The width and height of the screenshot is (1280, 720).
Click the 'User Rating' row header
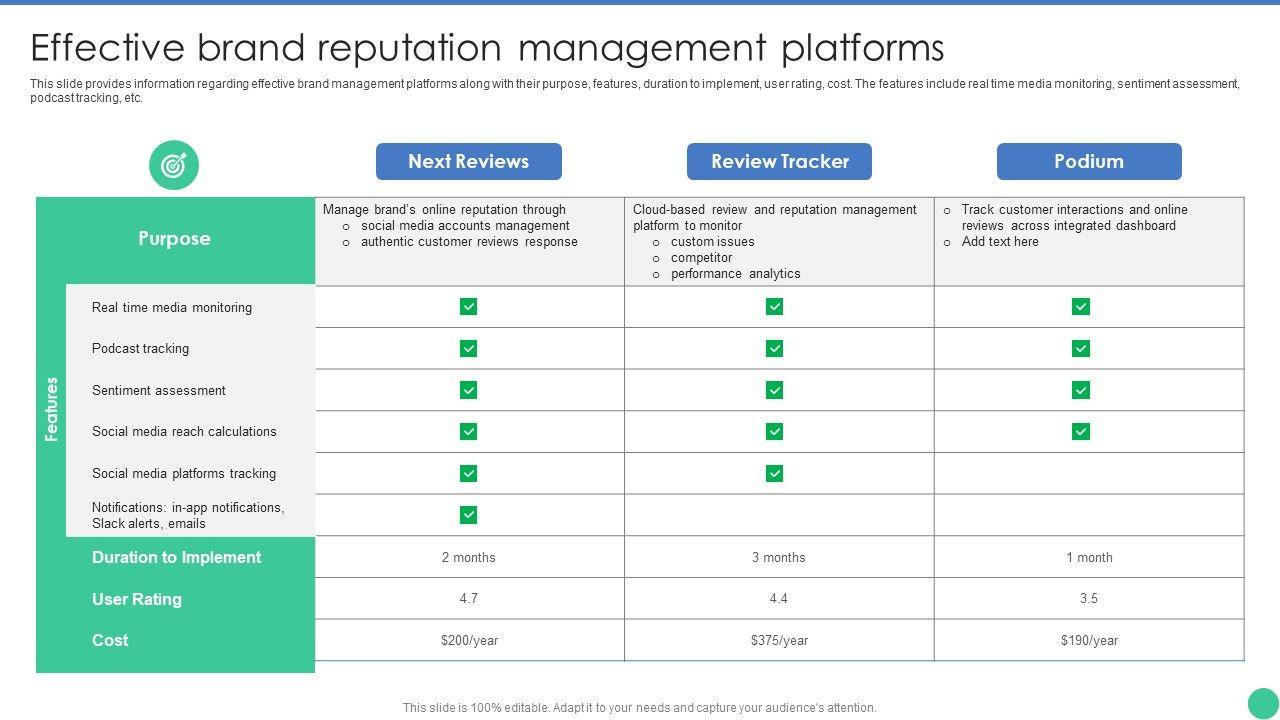point(137,600)
